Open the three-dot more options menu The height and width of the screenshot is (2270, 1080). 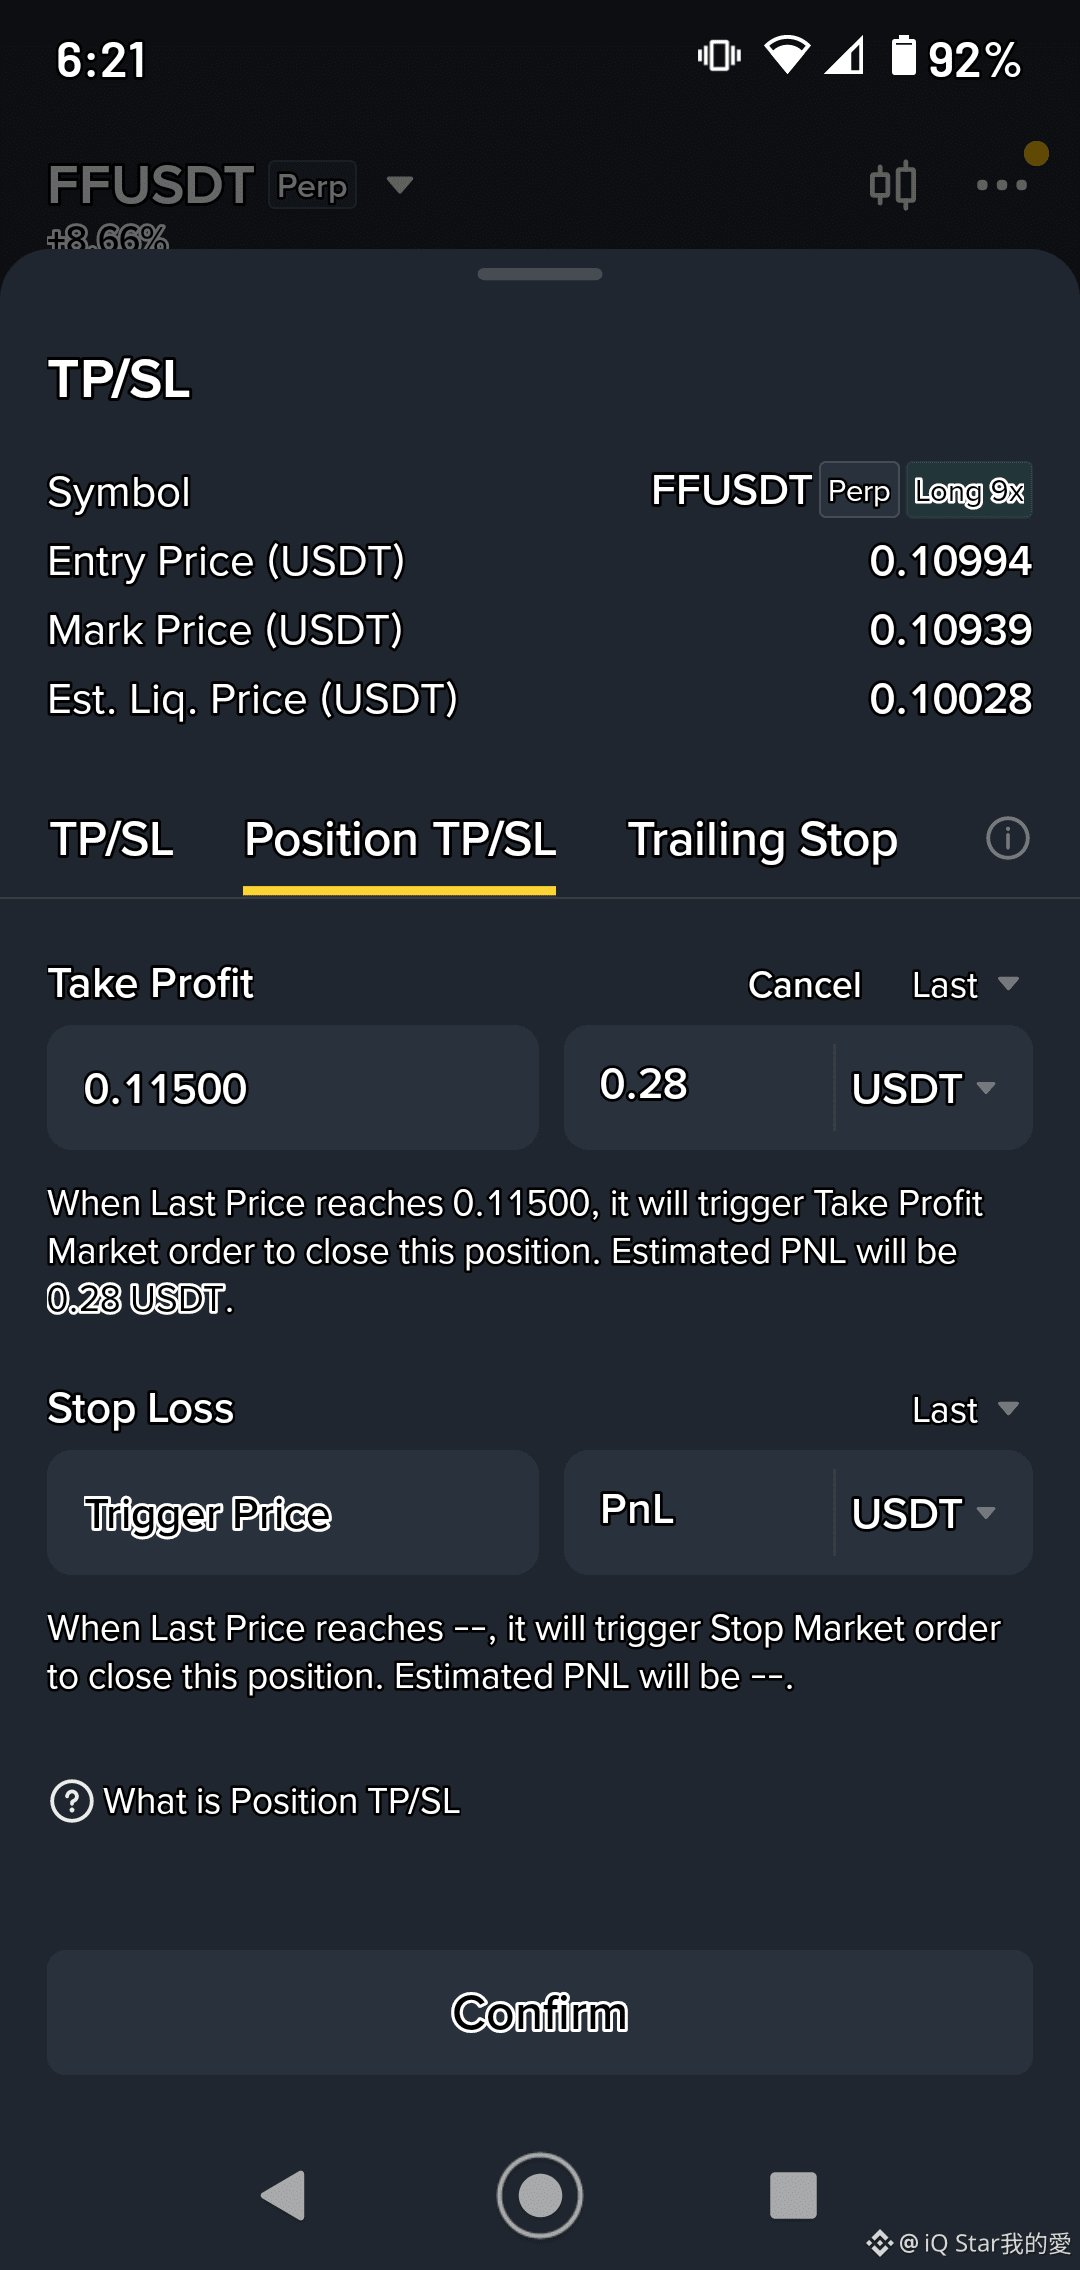(x=1002, y=185)
